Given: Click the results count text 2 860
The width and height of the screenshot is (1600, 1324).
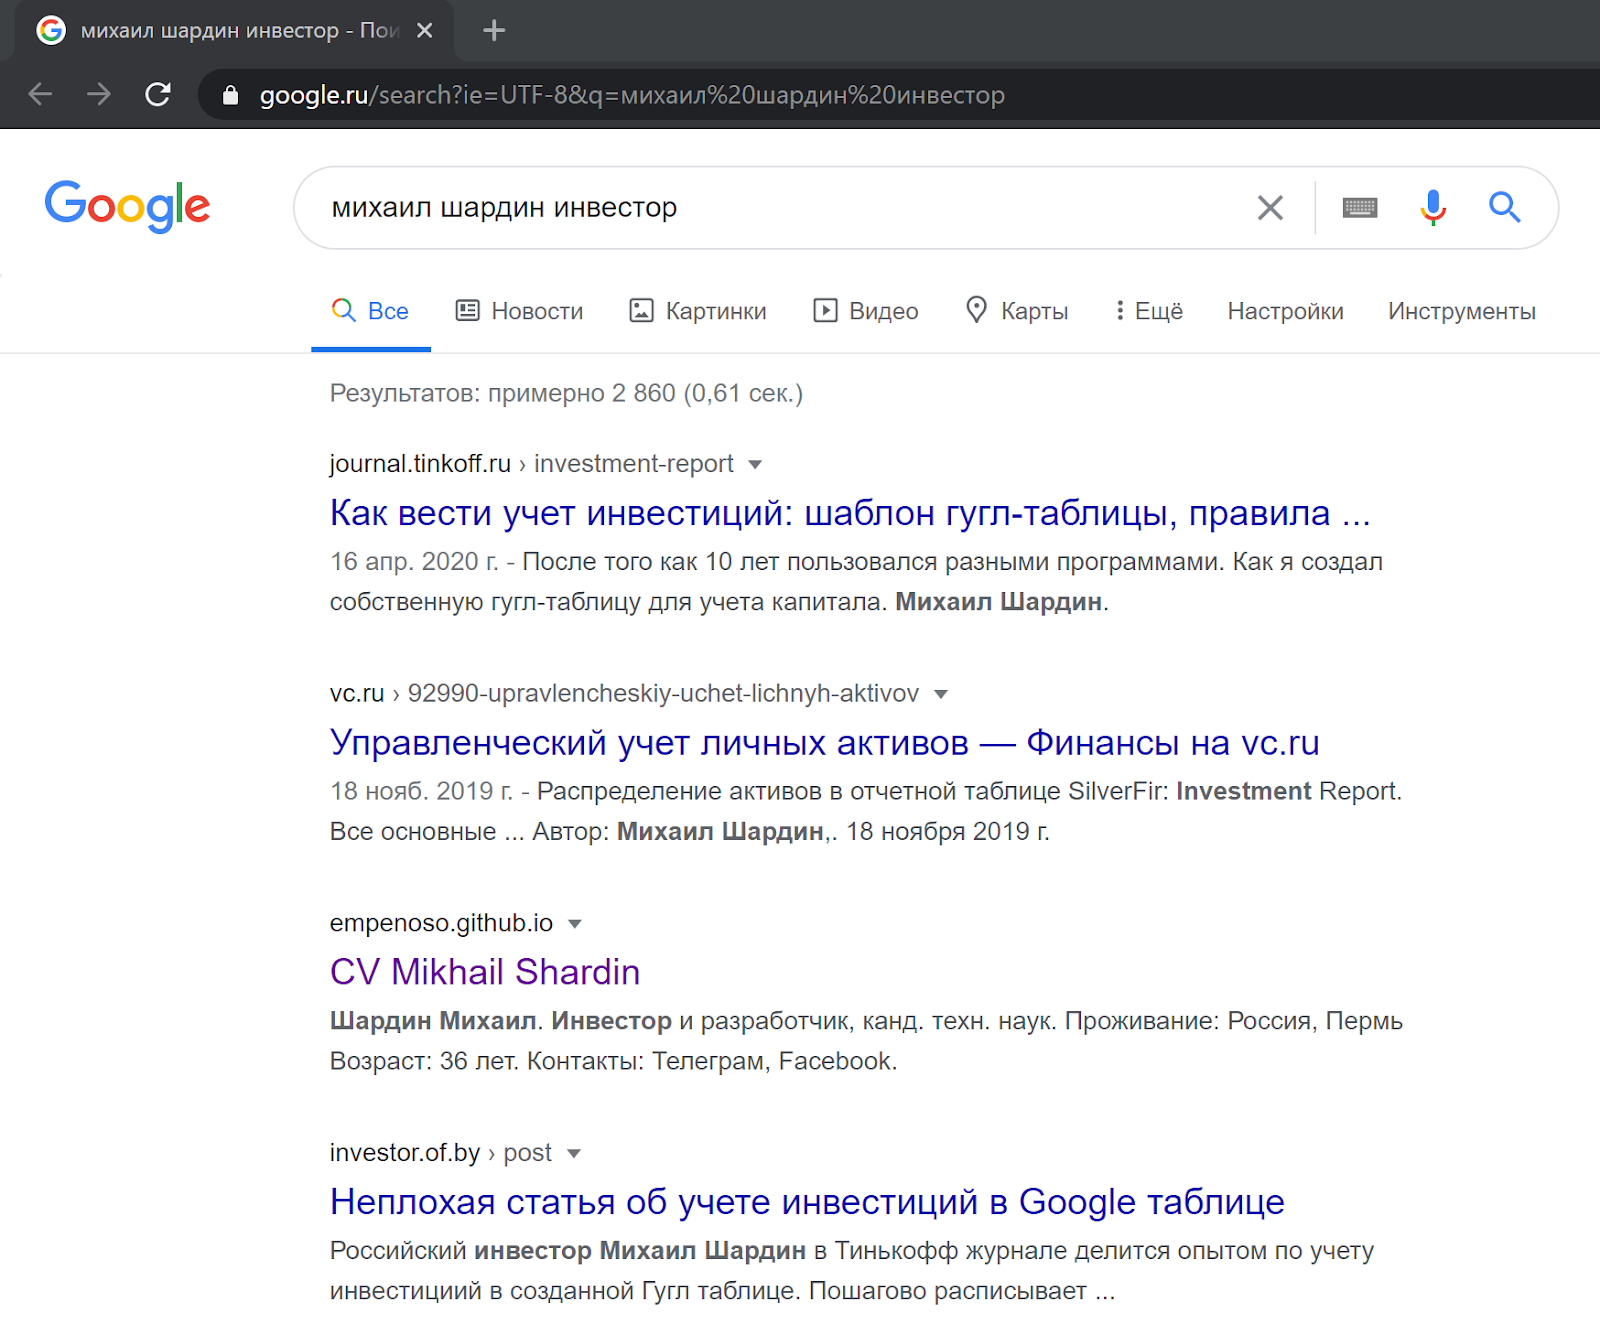Looking at the screenshot, I should (x=566, y=393).
